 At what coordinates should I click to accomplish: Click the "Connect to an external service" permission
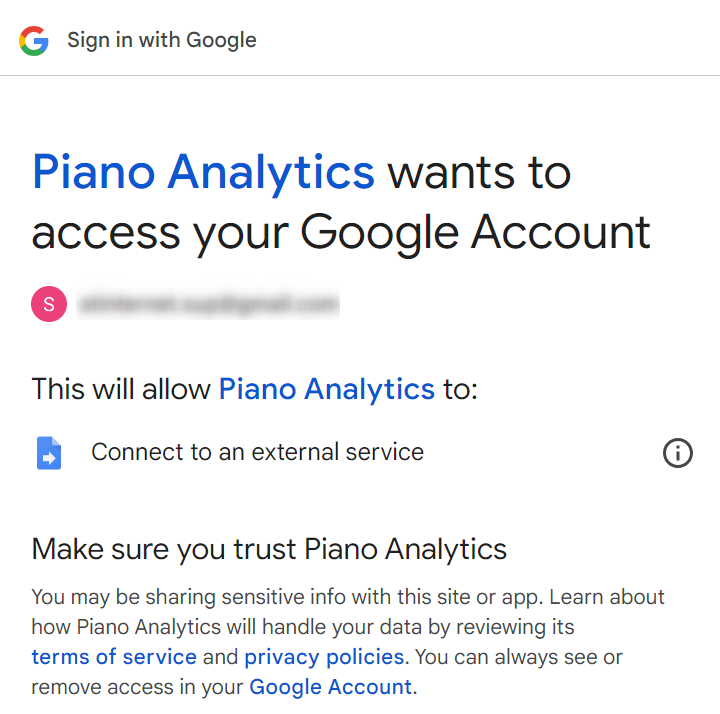click(257, 452)
